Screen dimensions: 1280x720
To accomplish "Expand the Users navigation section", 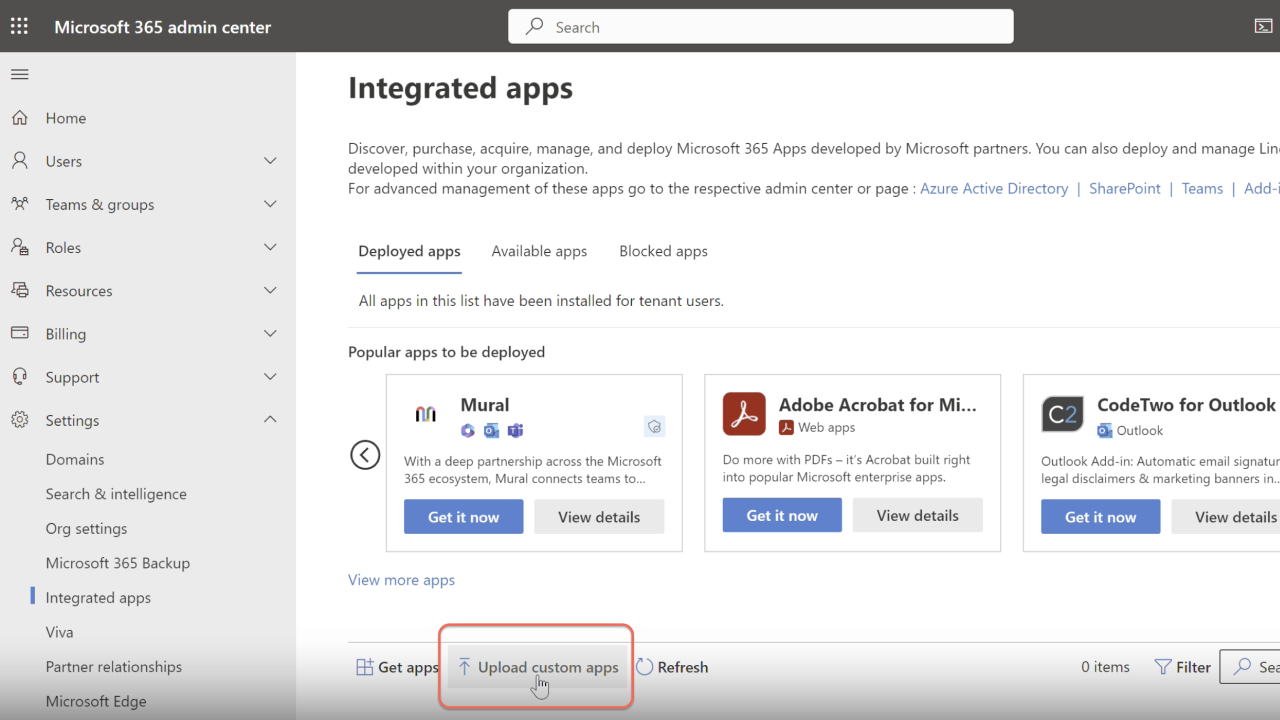I will [x=269, y=161].
